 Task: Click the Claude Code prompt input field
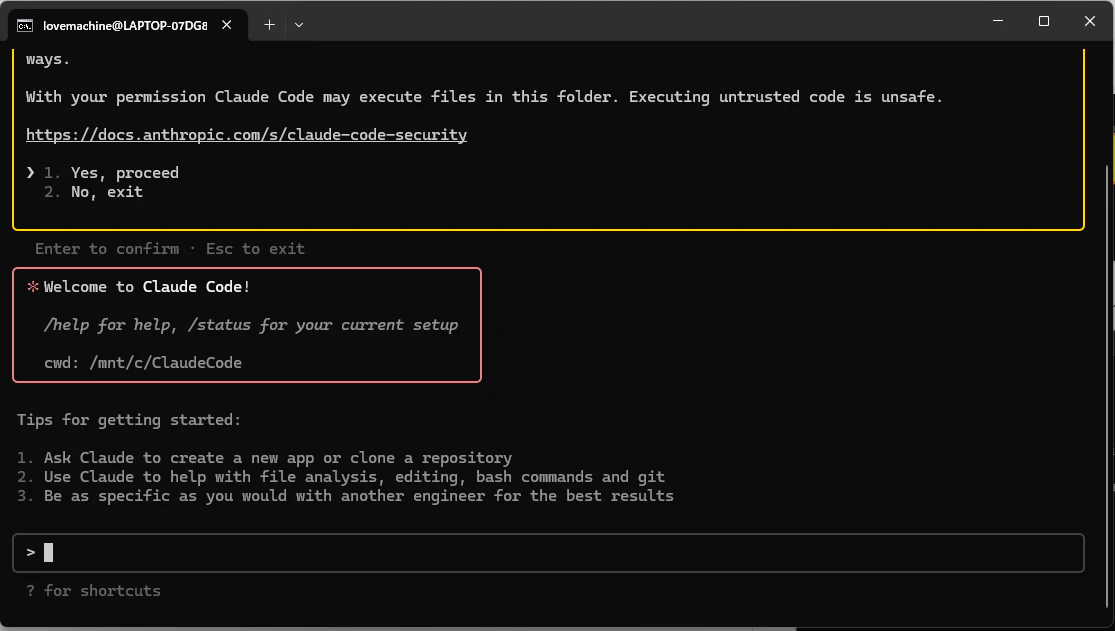[548, 553]
